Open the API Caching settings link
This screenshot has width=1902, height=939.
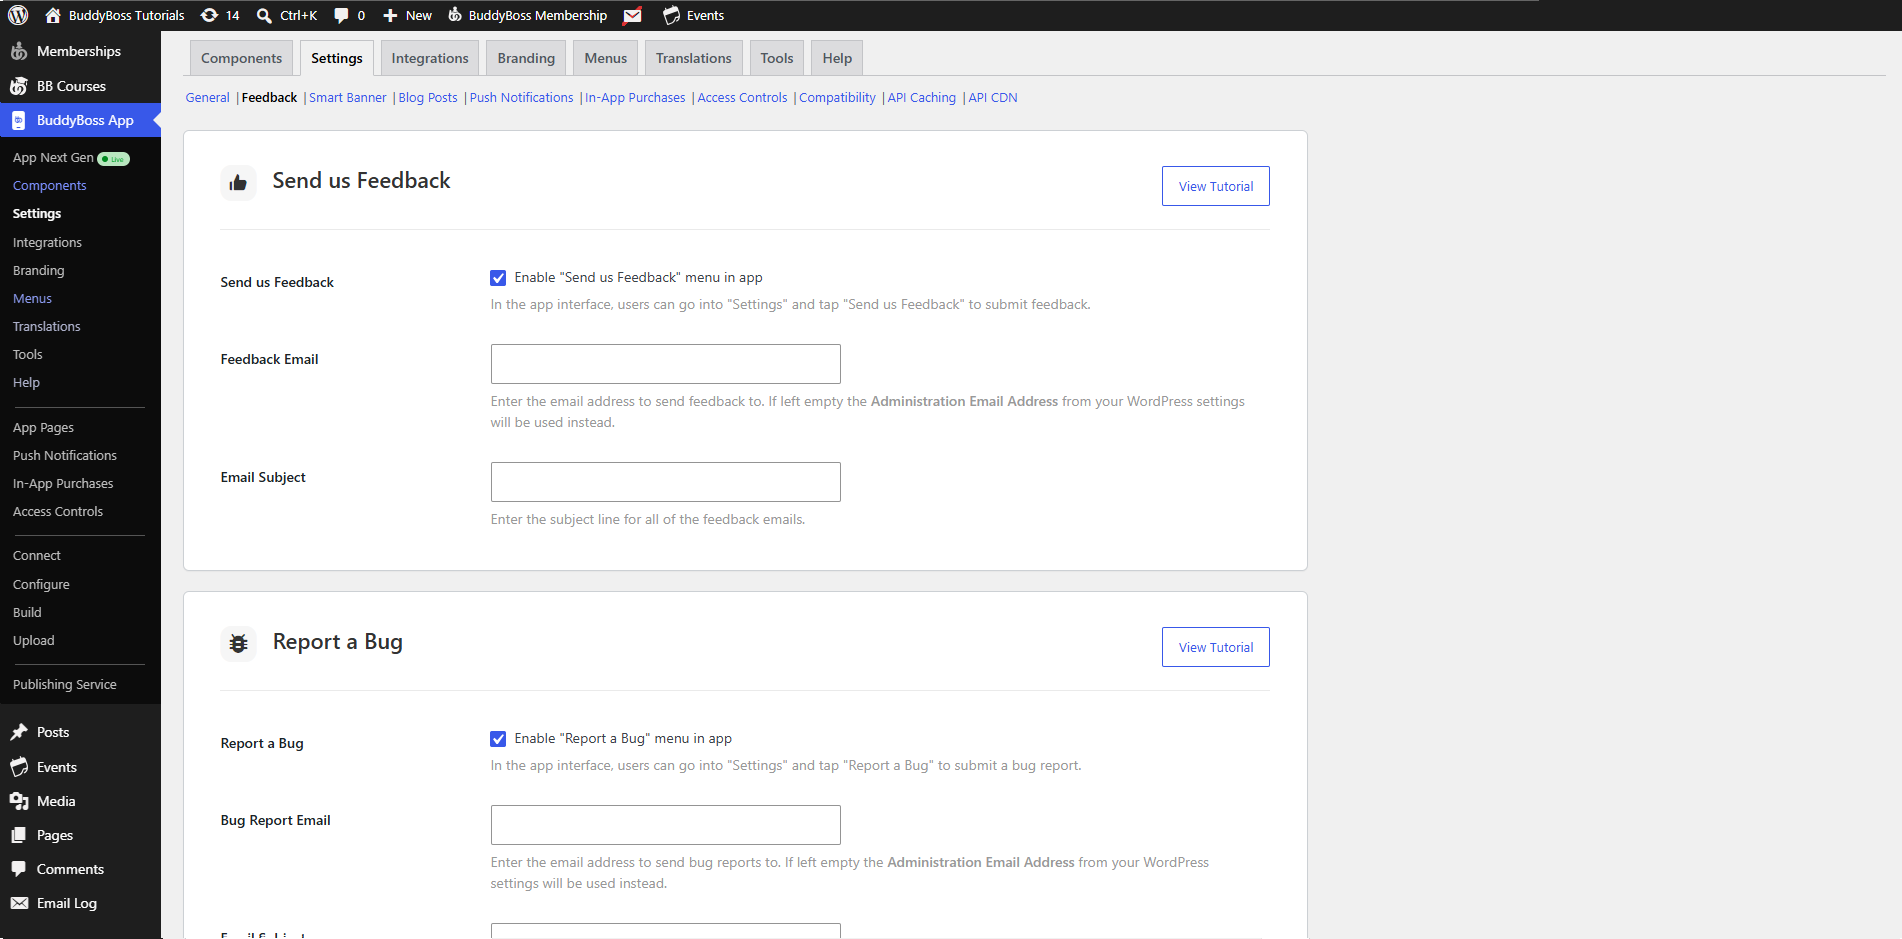coord(922,97)
